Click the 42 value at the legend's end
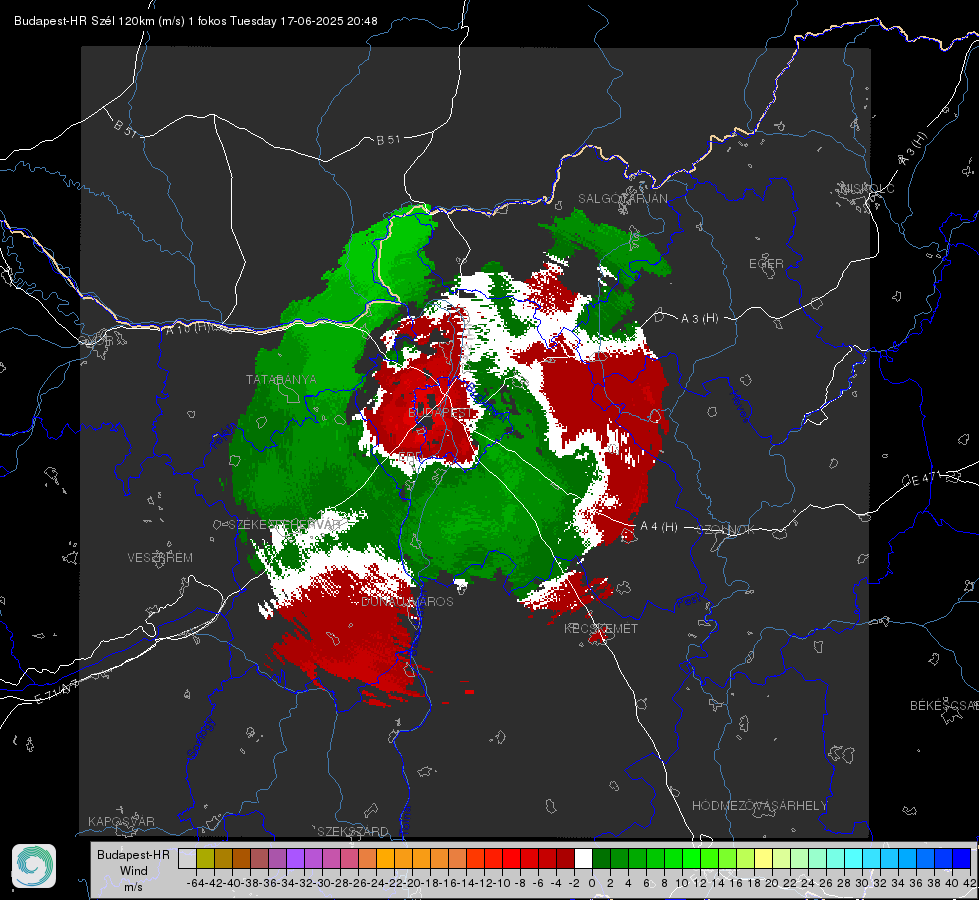 [x=968, y=883]
